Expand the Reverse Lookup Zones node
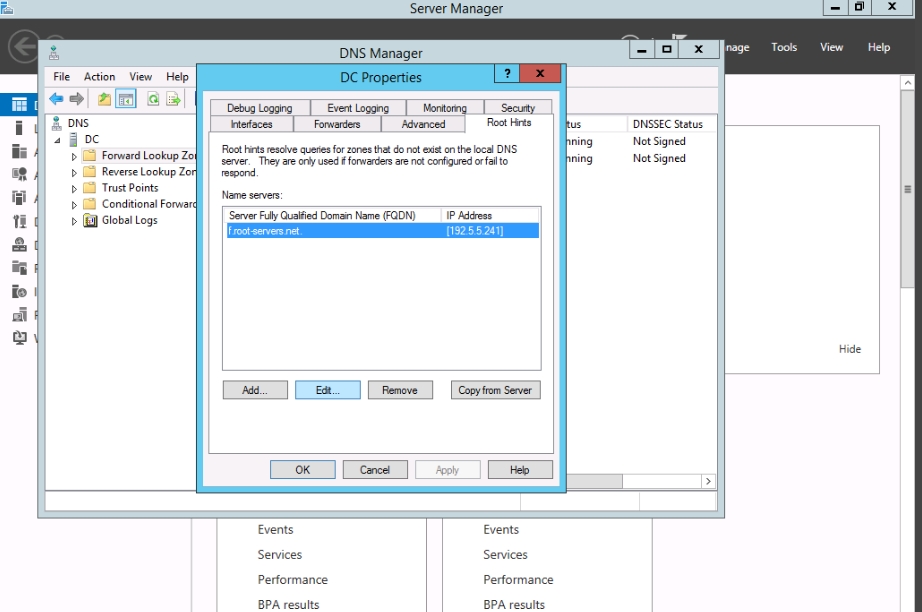 point(74,173)
